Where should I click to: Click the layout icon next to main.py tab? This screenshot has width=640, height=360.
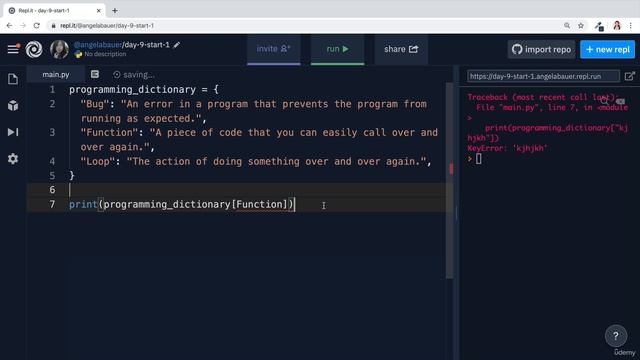95,74
